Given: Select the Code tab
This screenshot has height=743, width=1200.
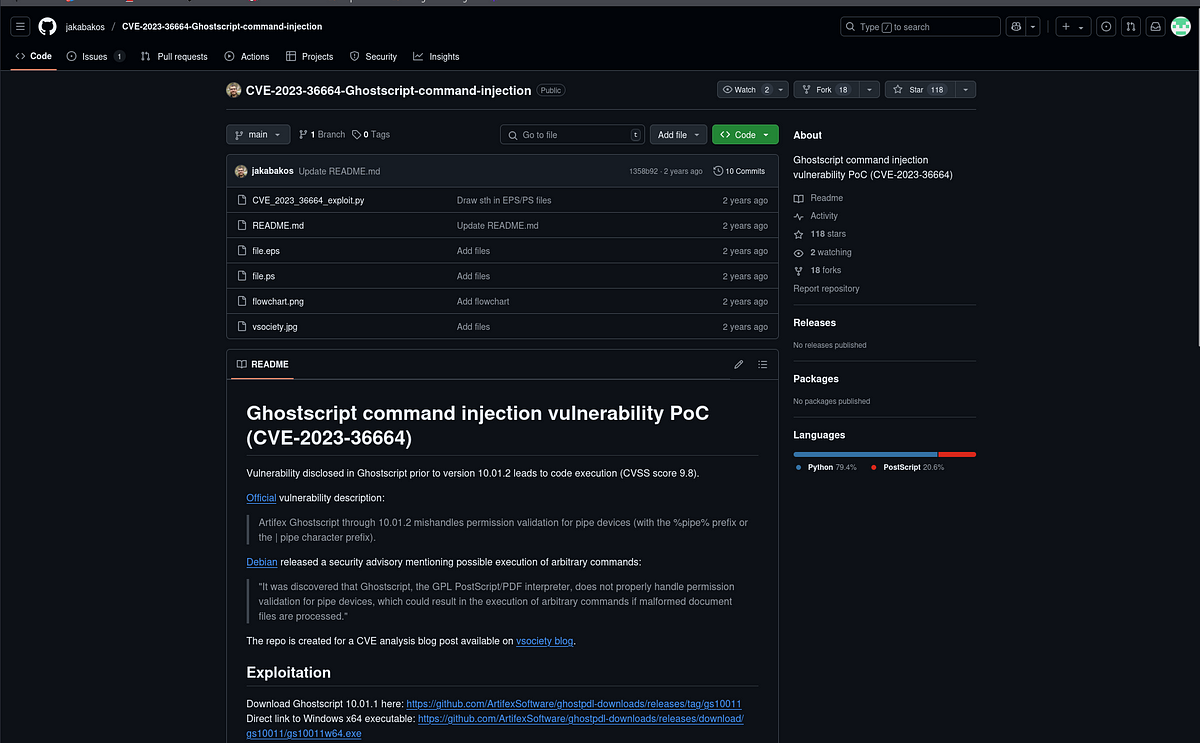Looking at the screenshot, I should pos(33,57).
